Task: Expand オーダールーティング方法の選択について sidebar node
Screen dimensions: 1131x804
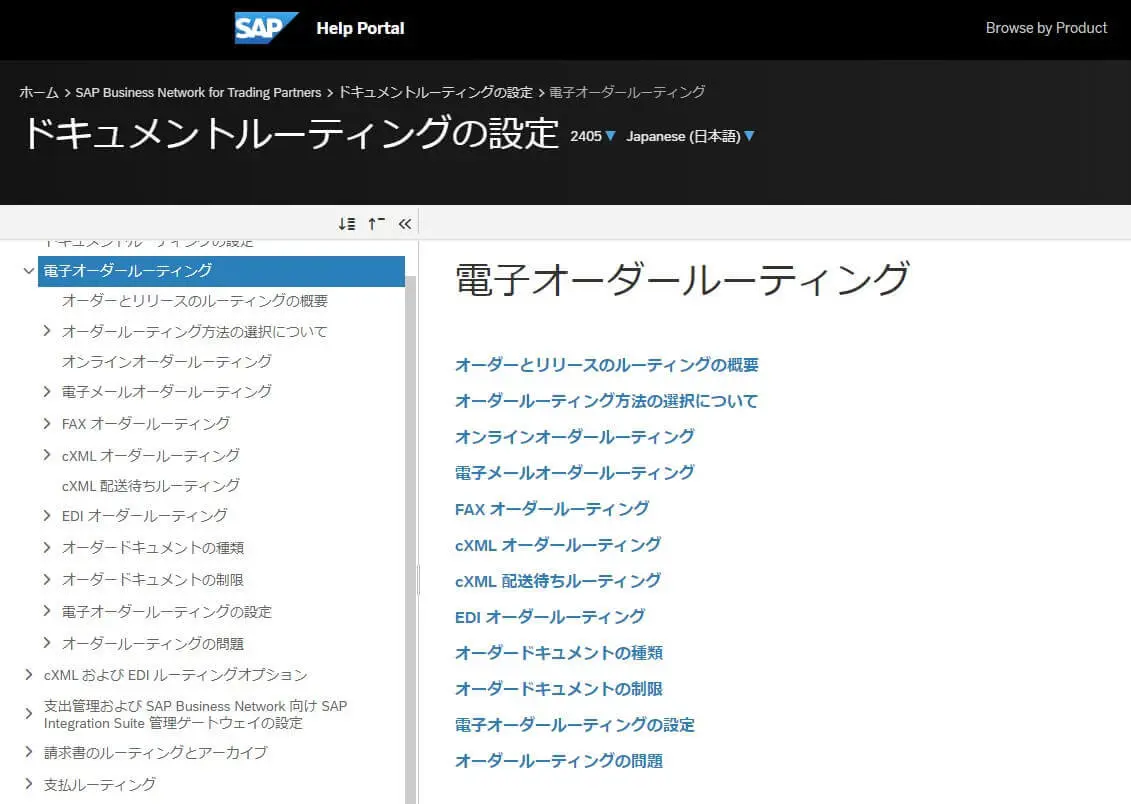Action: [x=47, y=331]
